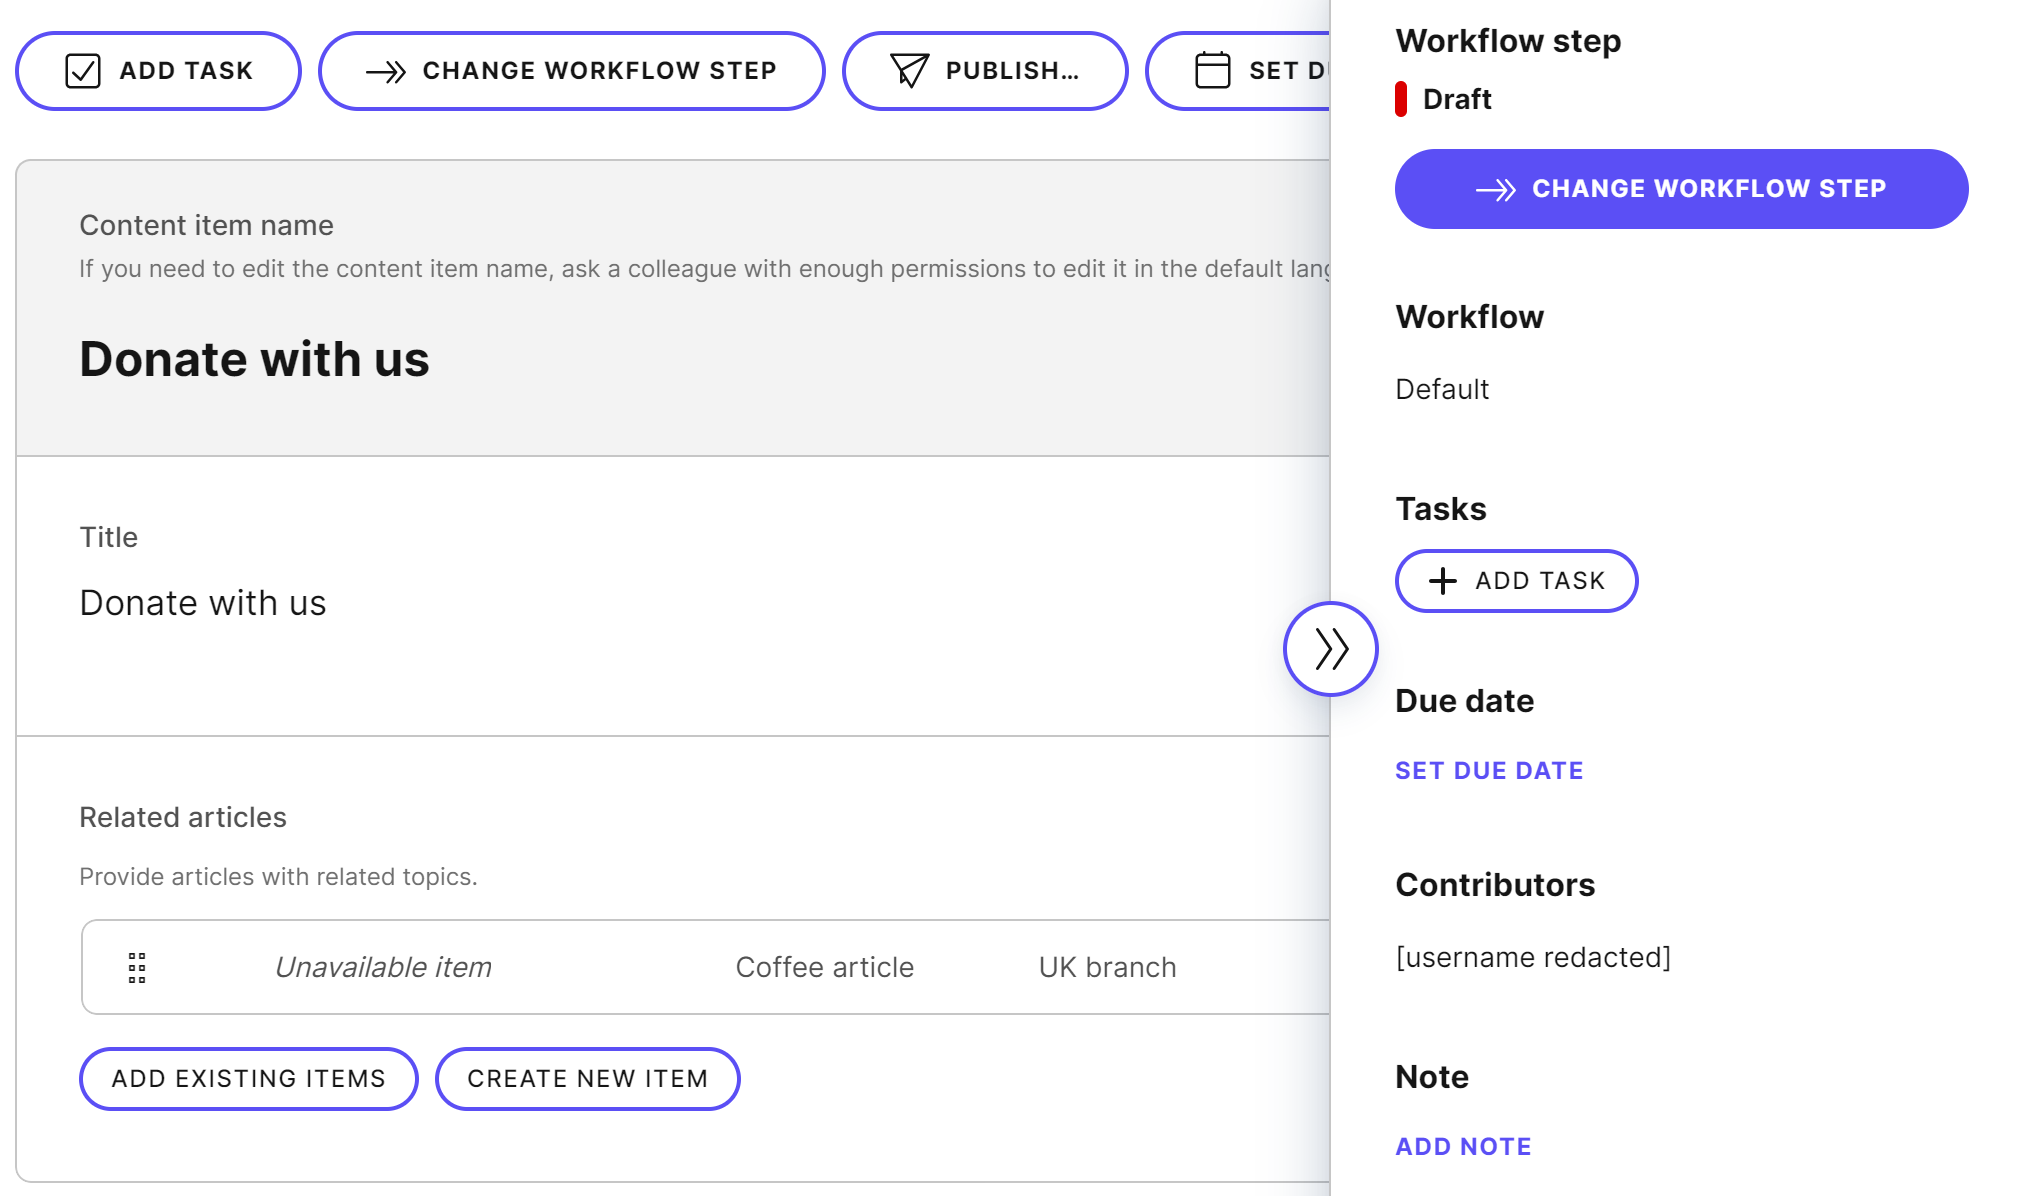Grab the drag handle beside Unavailable item
Viewport: 2023px width, 1196px height.
tap(137, 967)
